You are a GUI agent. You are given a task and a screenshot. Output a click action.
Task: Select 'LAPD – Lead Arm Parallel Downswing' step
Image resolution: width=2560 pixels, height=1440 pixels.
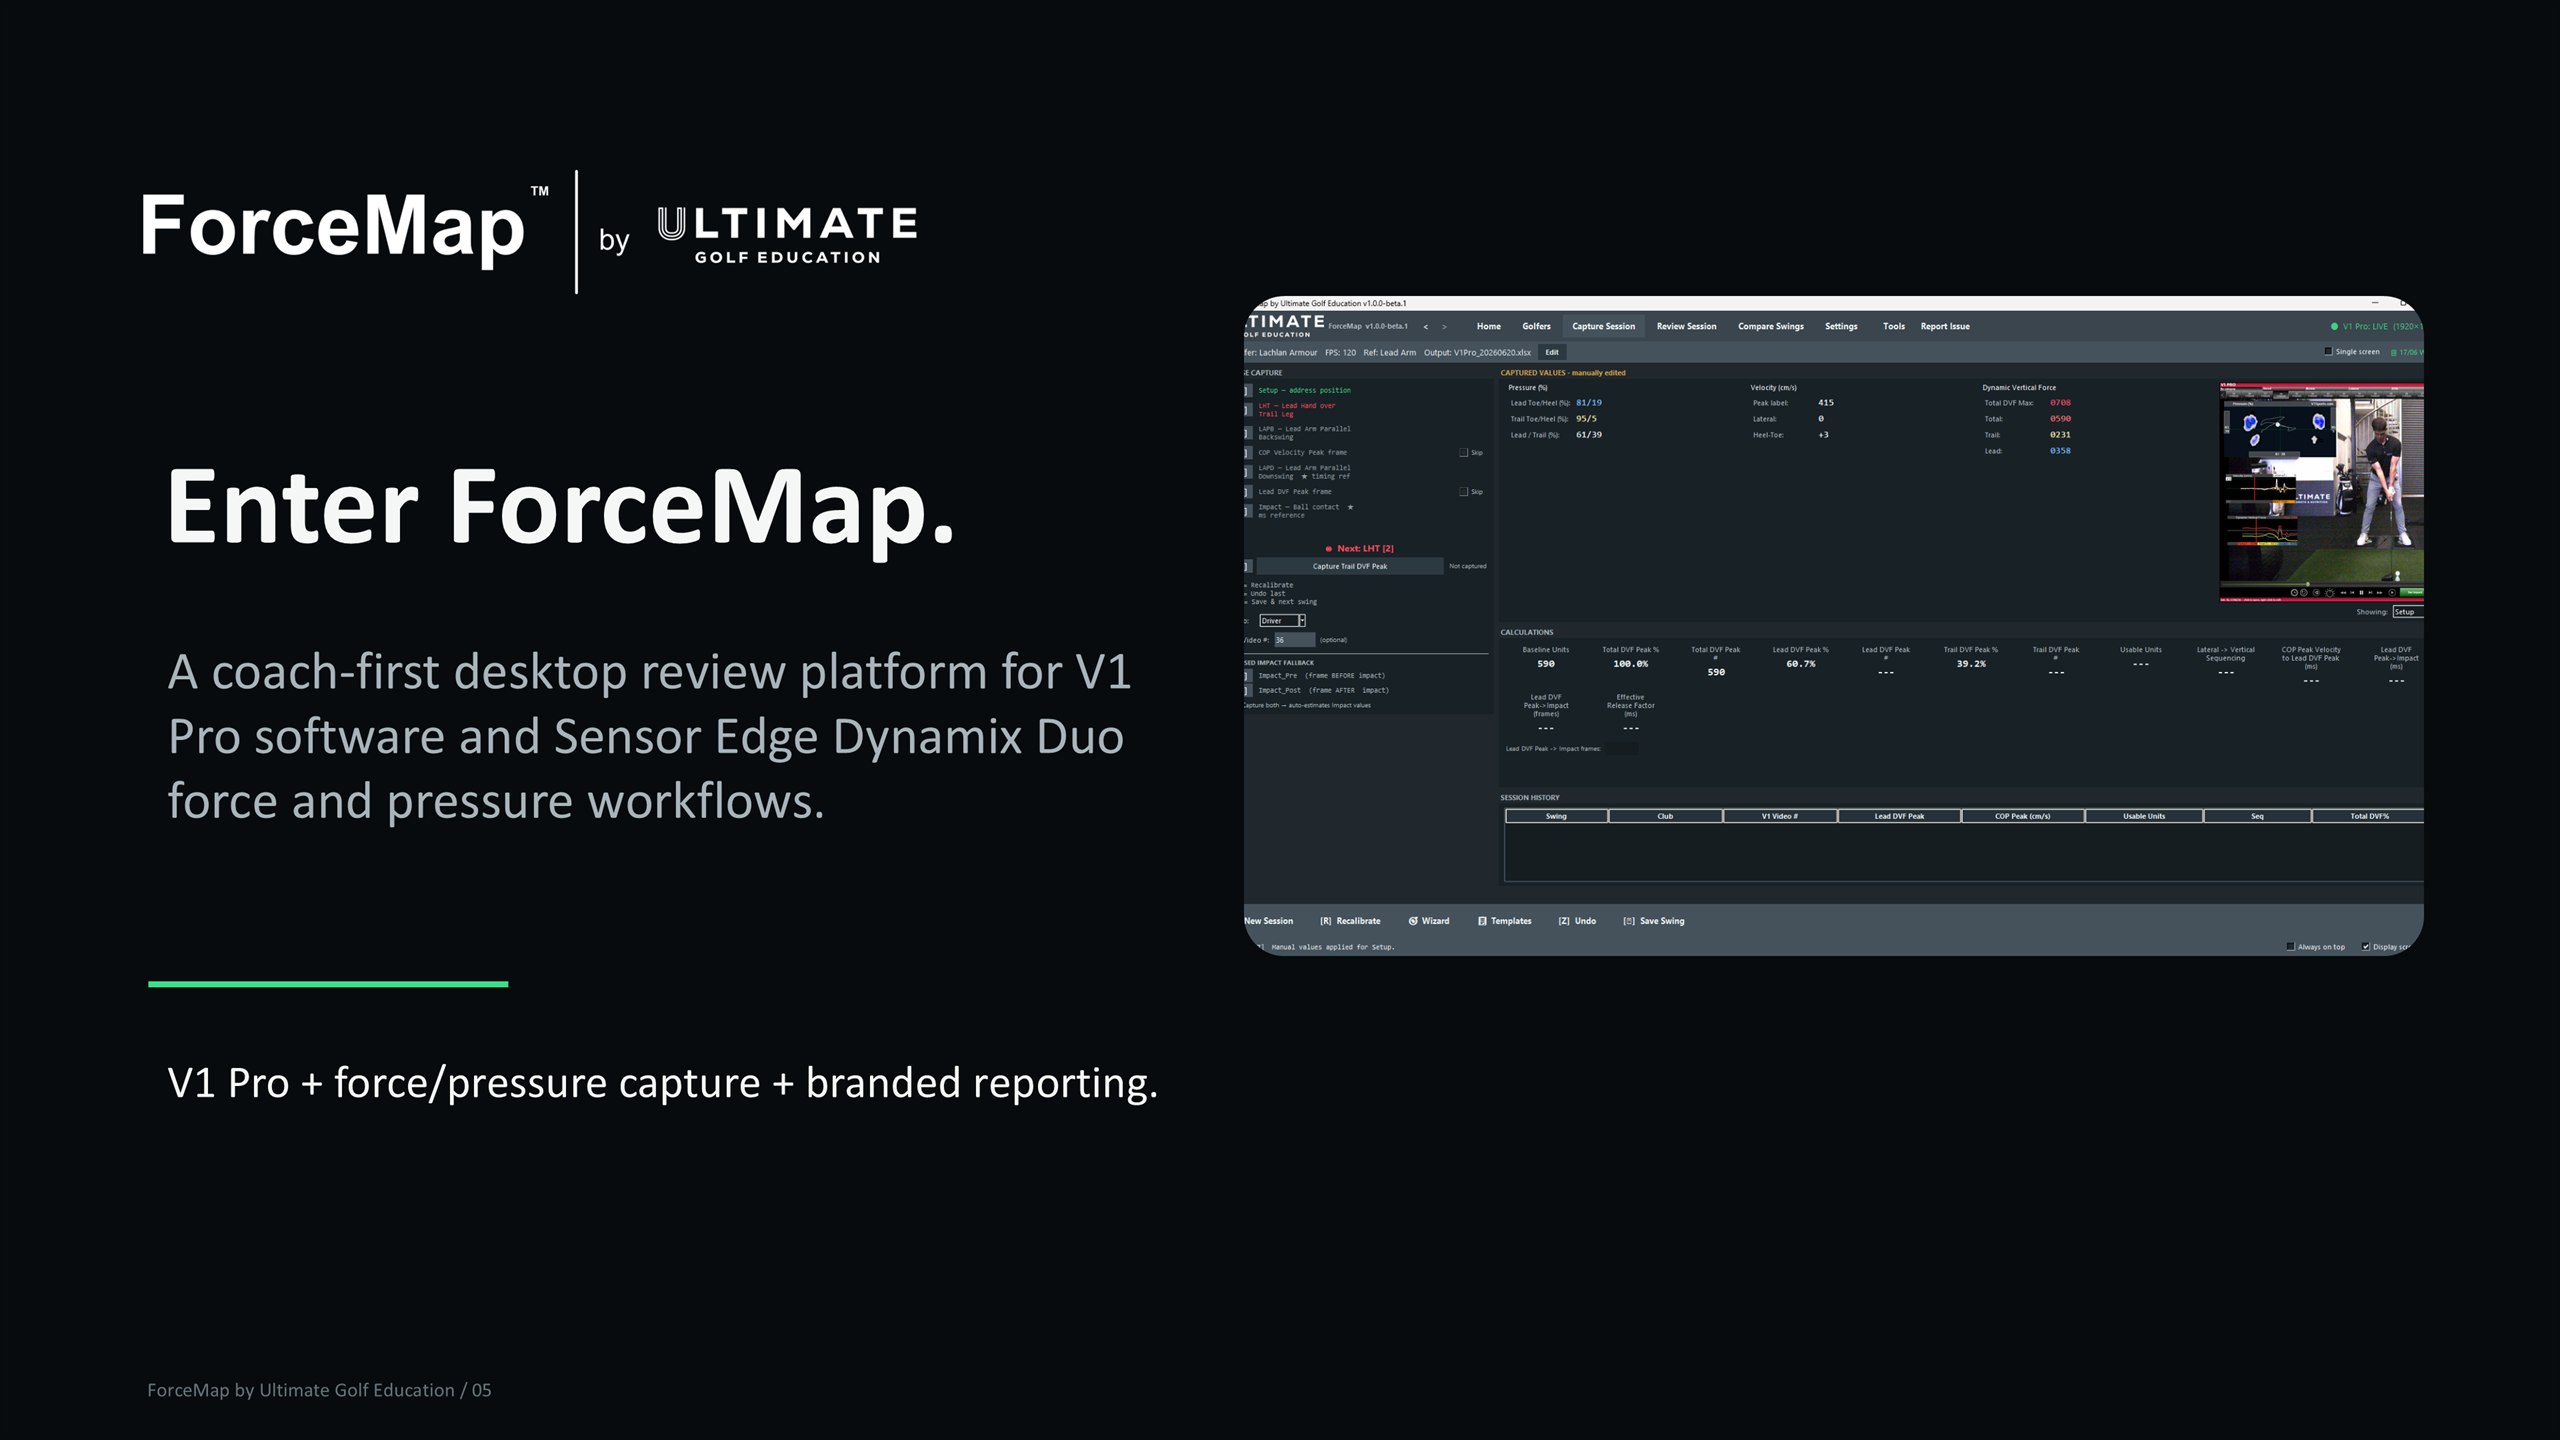(1304, 471)
